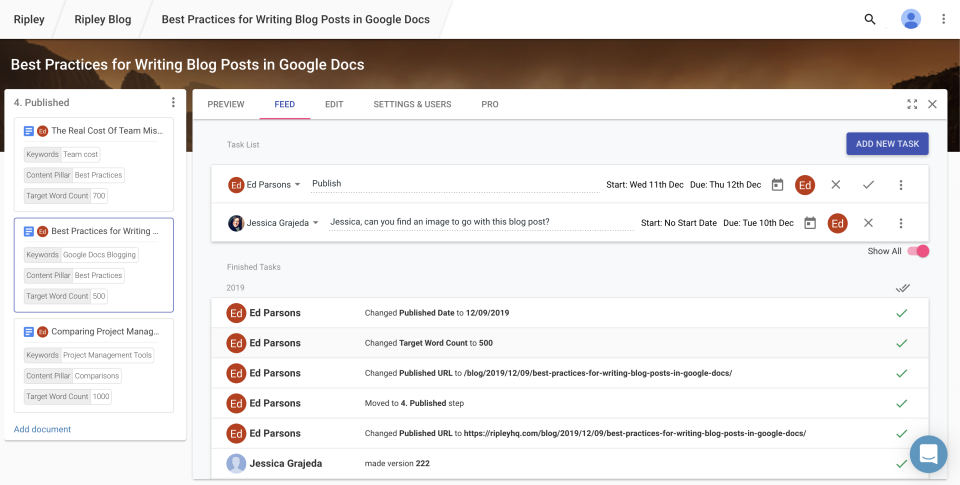Mark the Publish task as complete
Image resolution: width=960 pixels, height=485 pixels.
(868, 185)
